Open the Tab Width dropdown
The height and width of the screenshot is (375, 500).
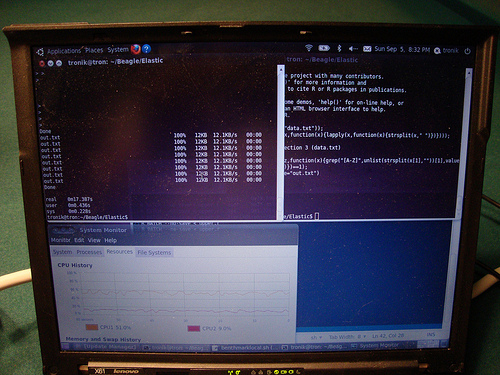pyautogui.click(x=347, y=337)
